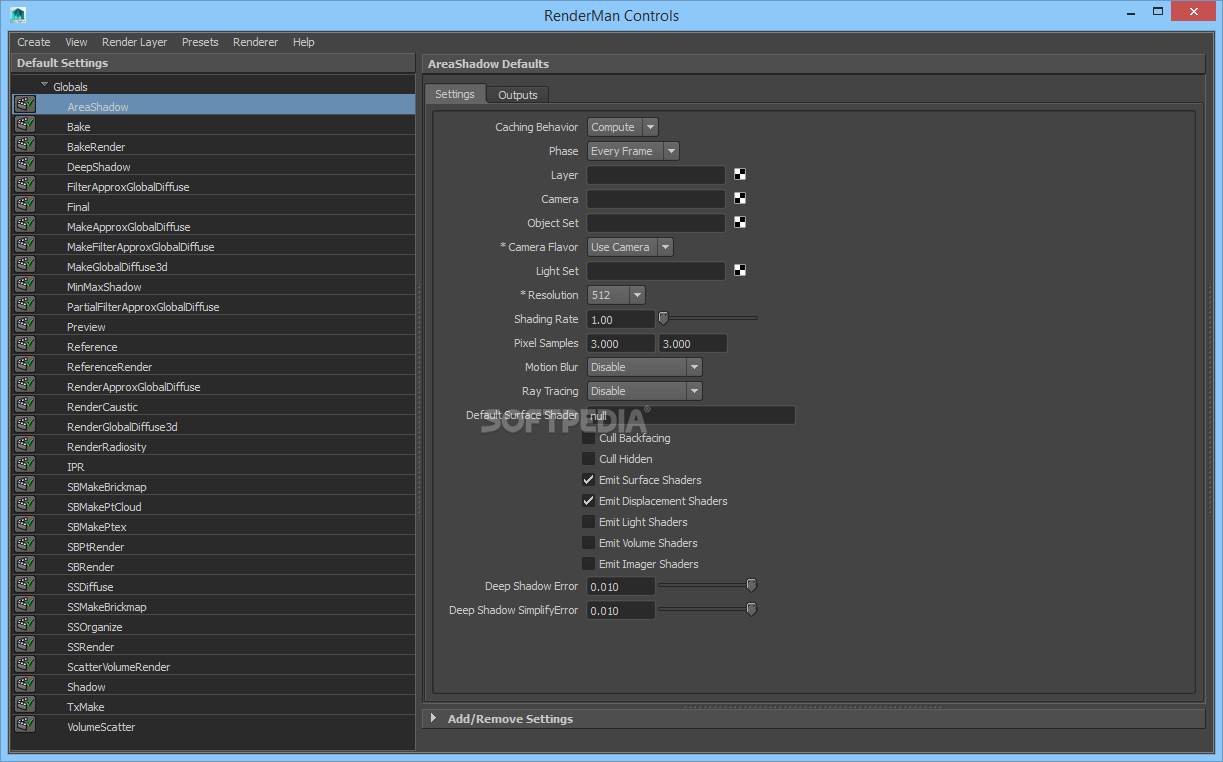
Task: Click the settings icon beside MakeGlobalDiffuse3d
Action: [x=25, y=264]
